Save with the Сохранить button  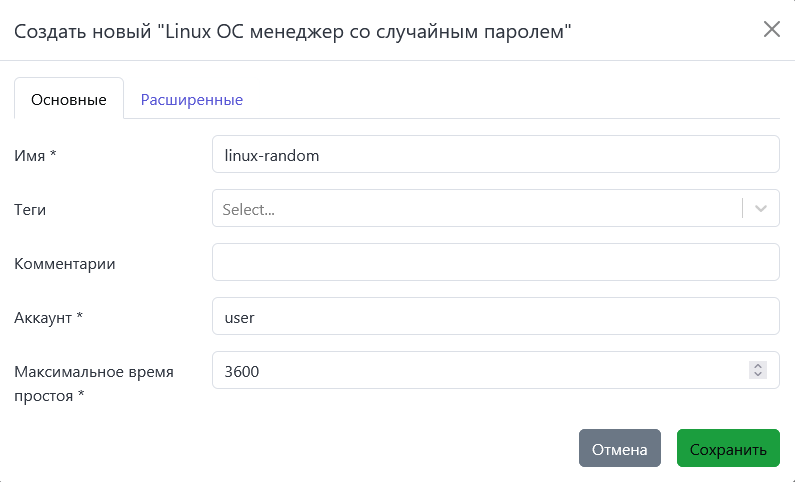tap(728, 449)
